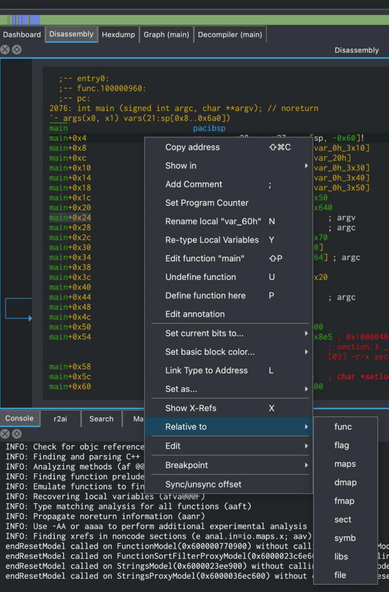Click the main+0x54 address
Screen dimensions: 389x592
coord(70,337)
